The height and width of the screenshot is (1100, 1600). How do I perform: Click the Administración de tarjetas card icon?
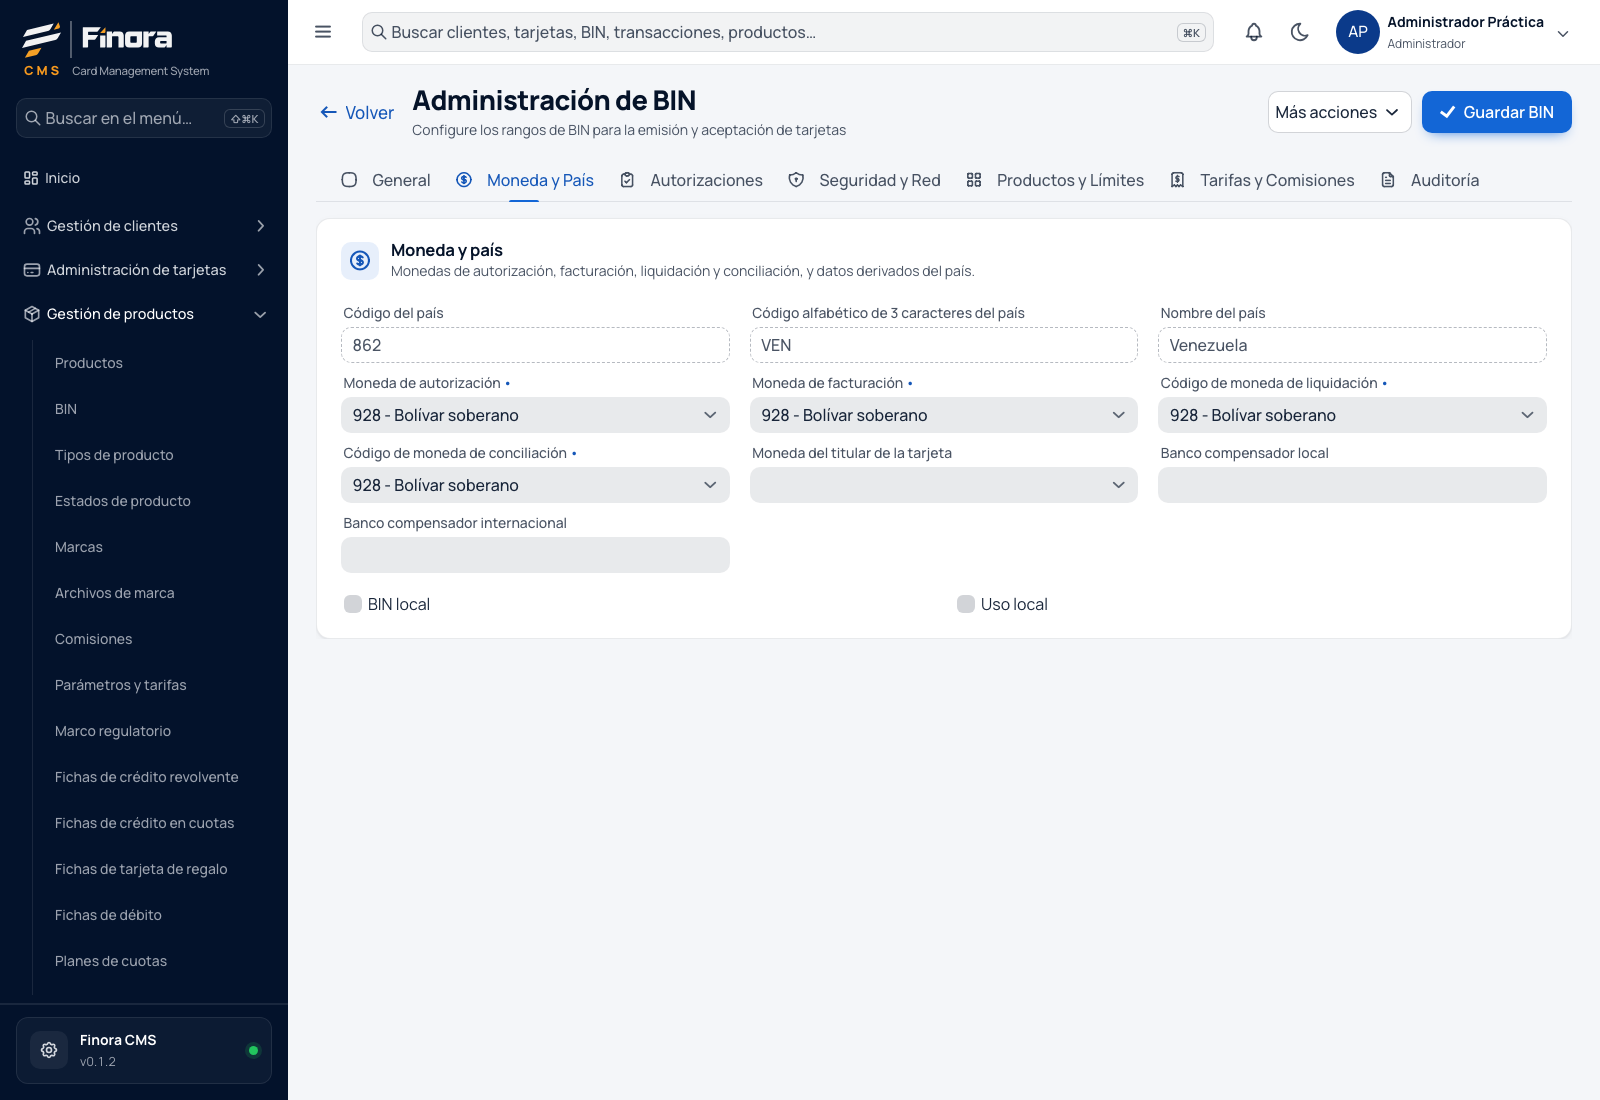[x=32, y=270]
